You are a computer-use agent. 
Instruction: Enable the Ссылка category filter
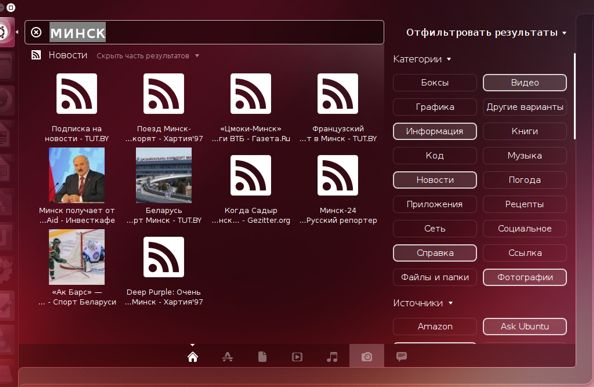[525, 253]
